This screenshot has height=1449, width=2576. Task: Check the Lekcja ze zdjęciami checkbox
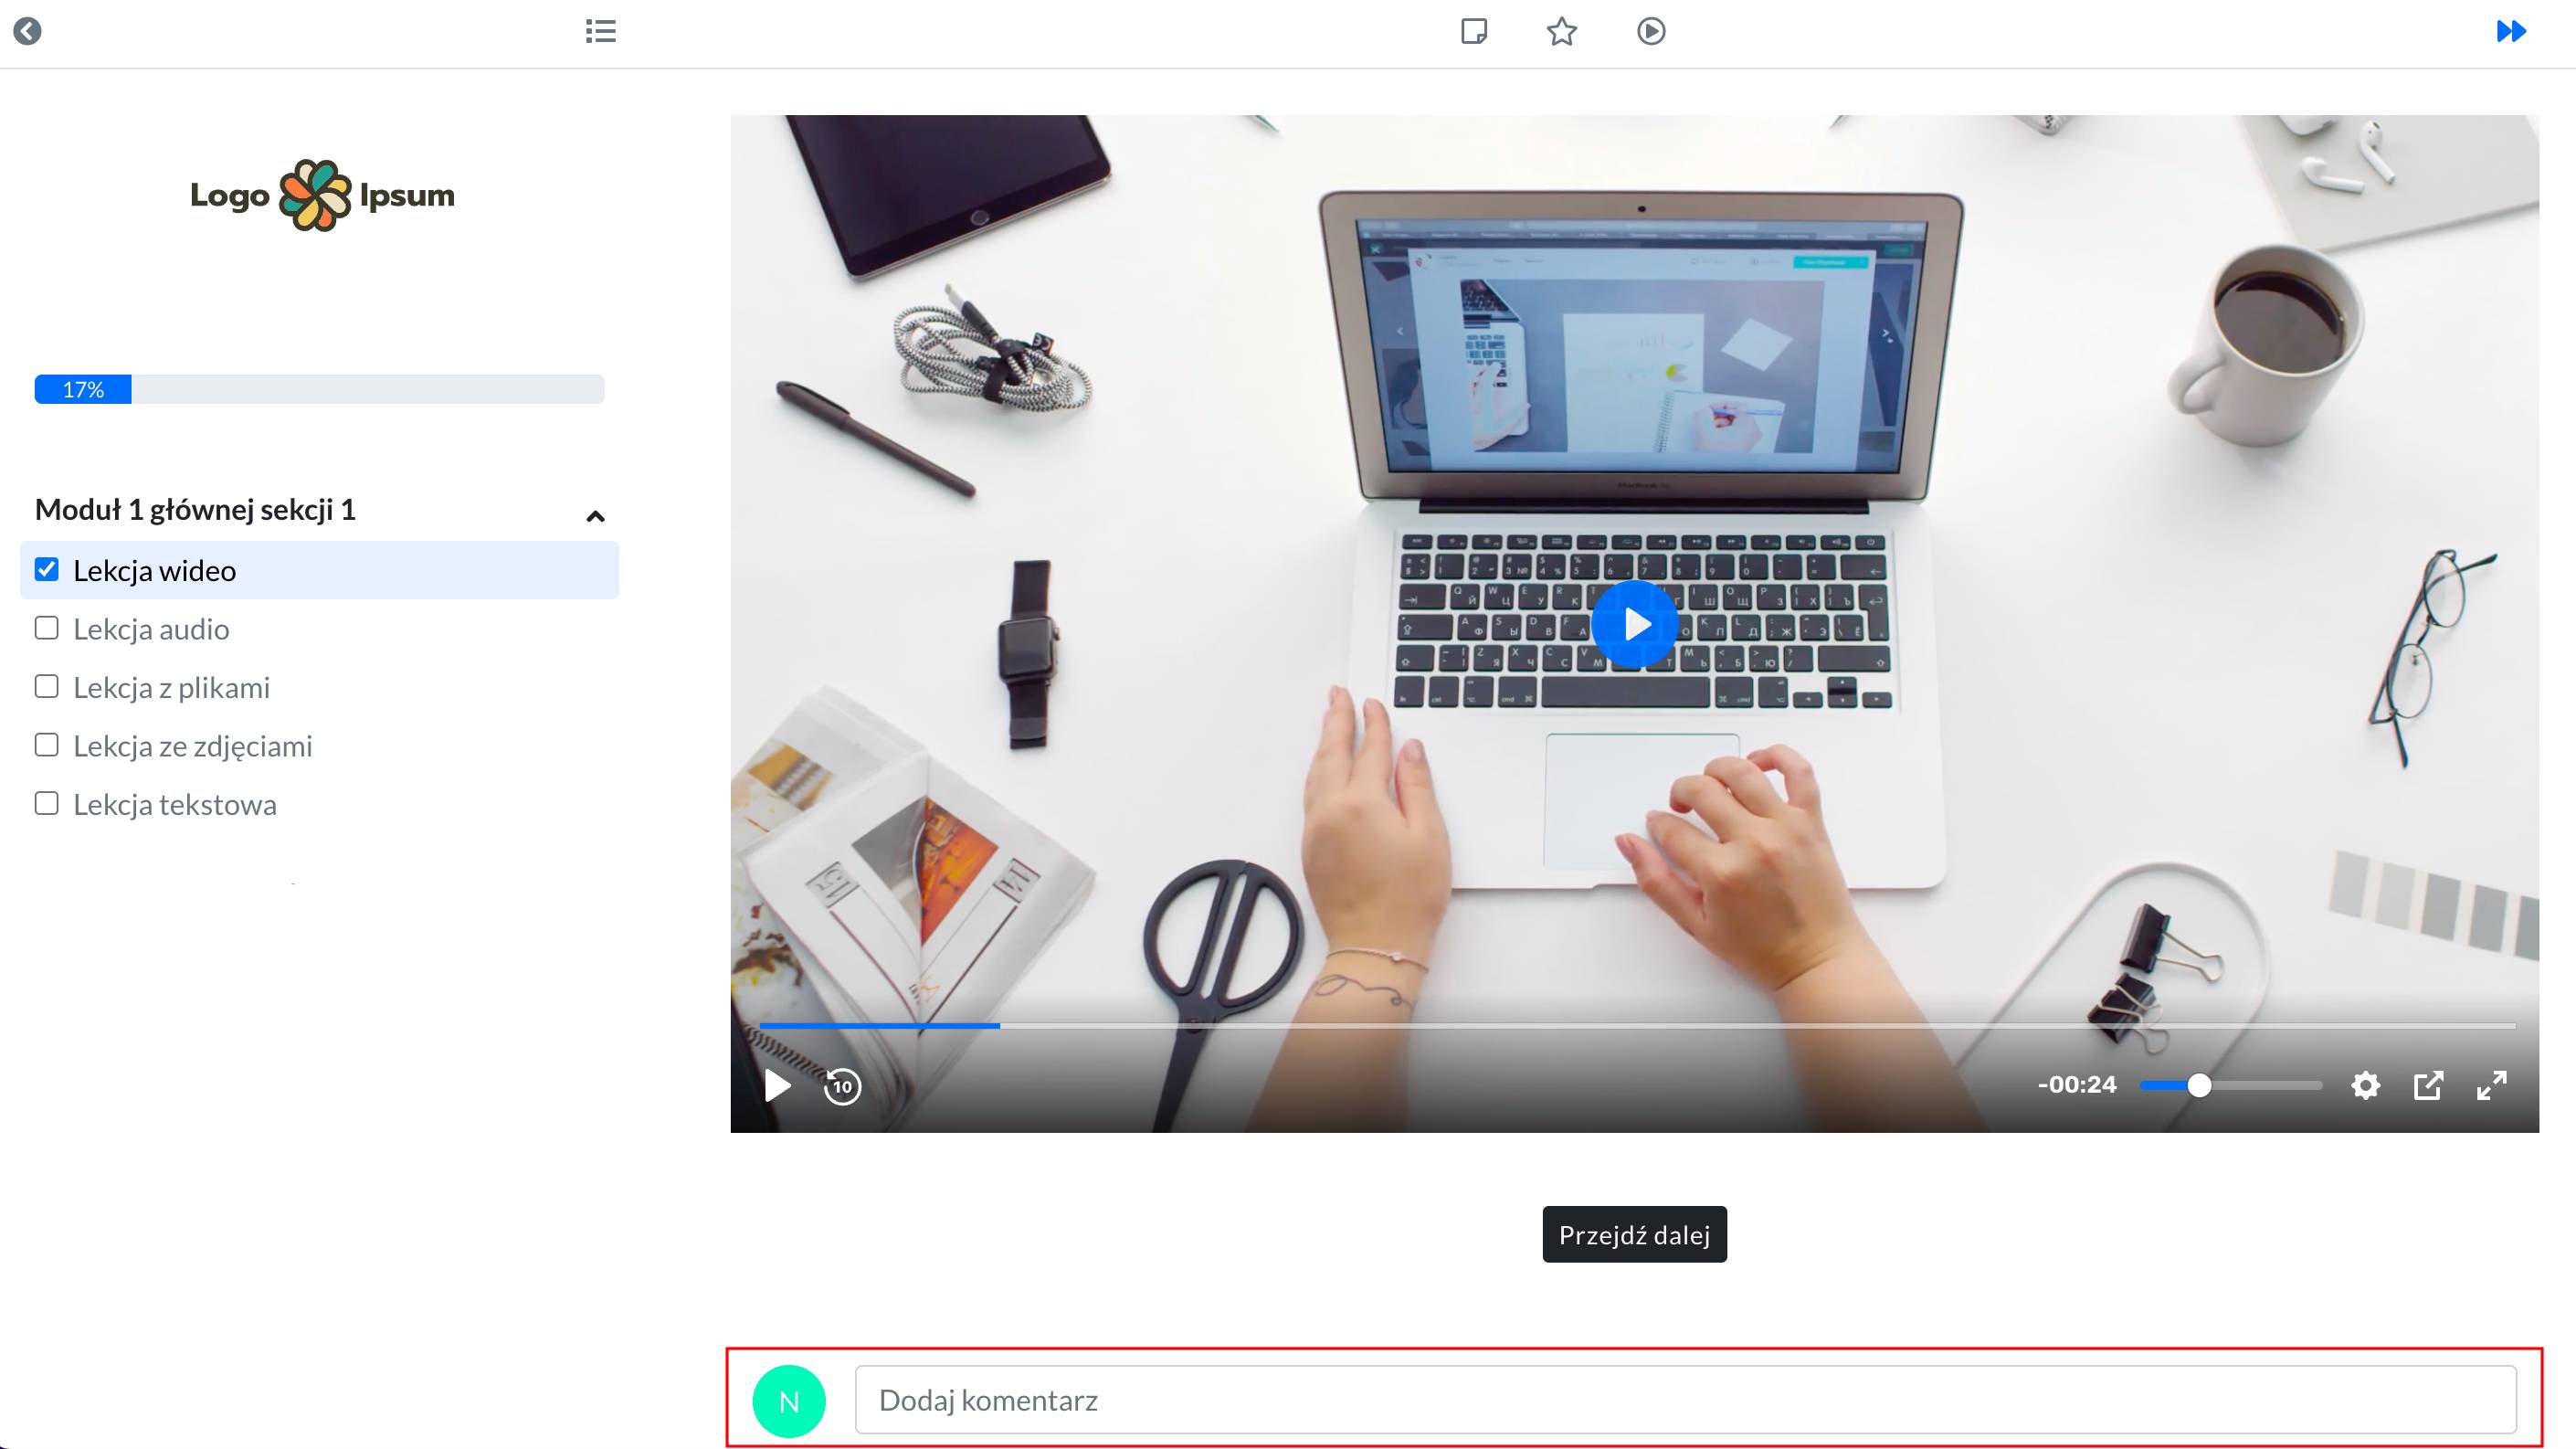pyautogui.click(x=47, y=745)
